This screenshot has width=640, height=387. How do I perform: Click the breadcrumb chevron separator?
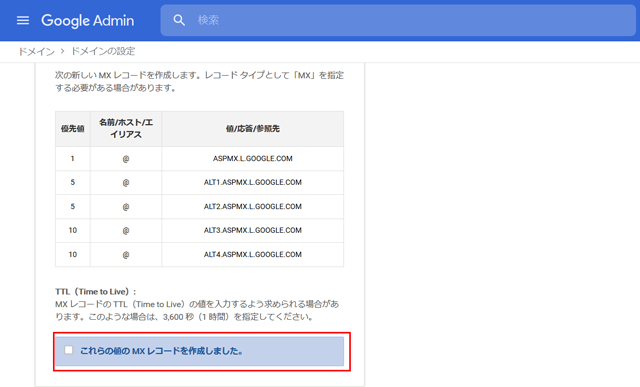[62, 51]
